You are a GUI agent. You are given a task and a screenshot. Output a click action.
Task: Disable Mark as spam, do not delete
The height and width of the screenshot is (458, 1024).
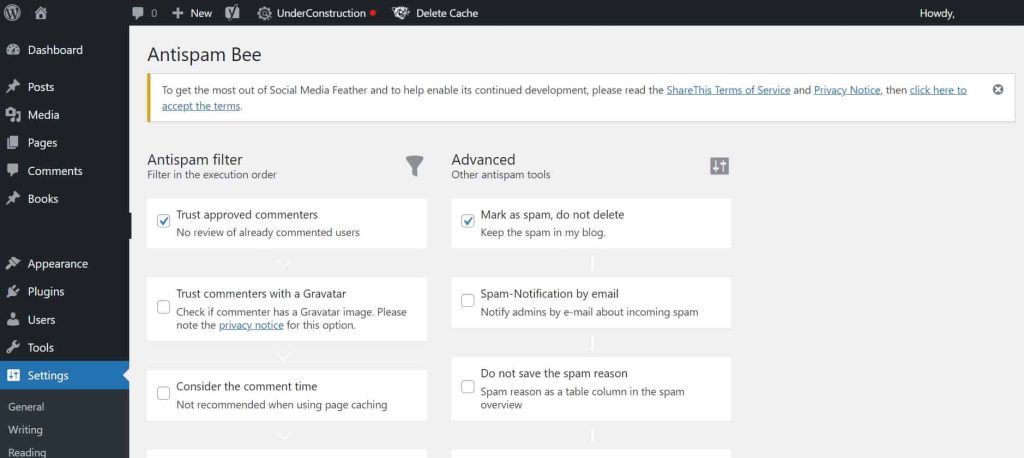[468, 221]
